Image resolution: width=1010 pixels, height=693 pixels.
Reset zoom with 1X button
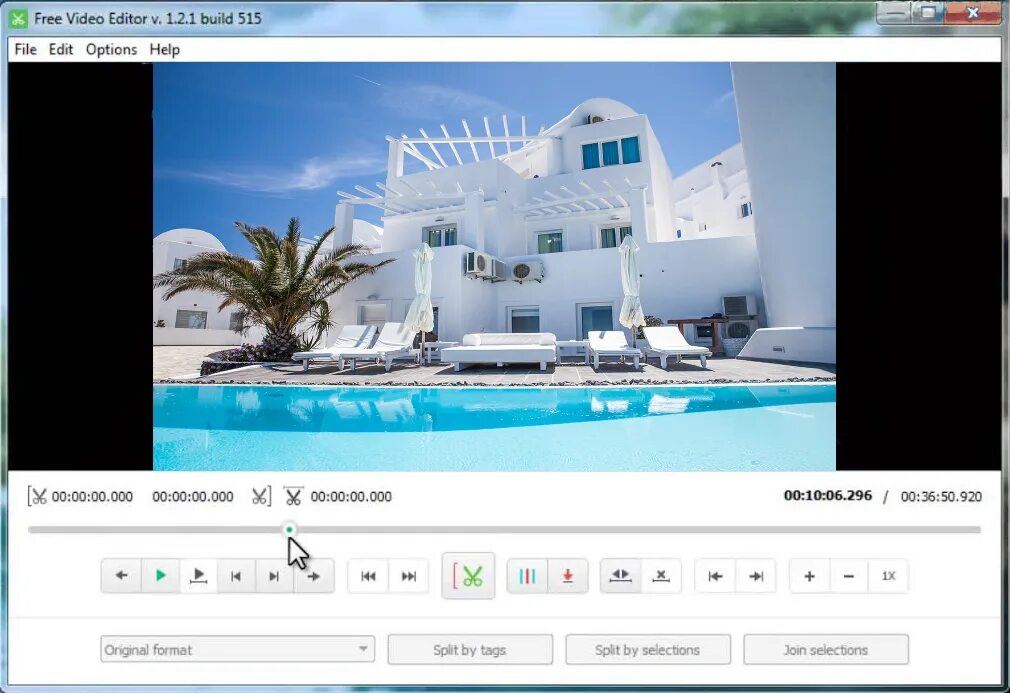pos(888,576)
